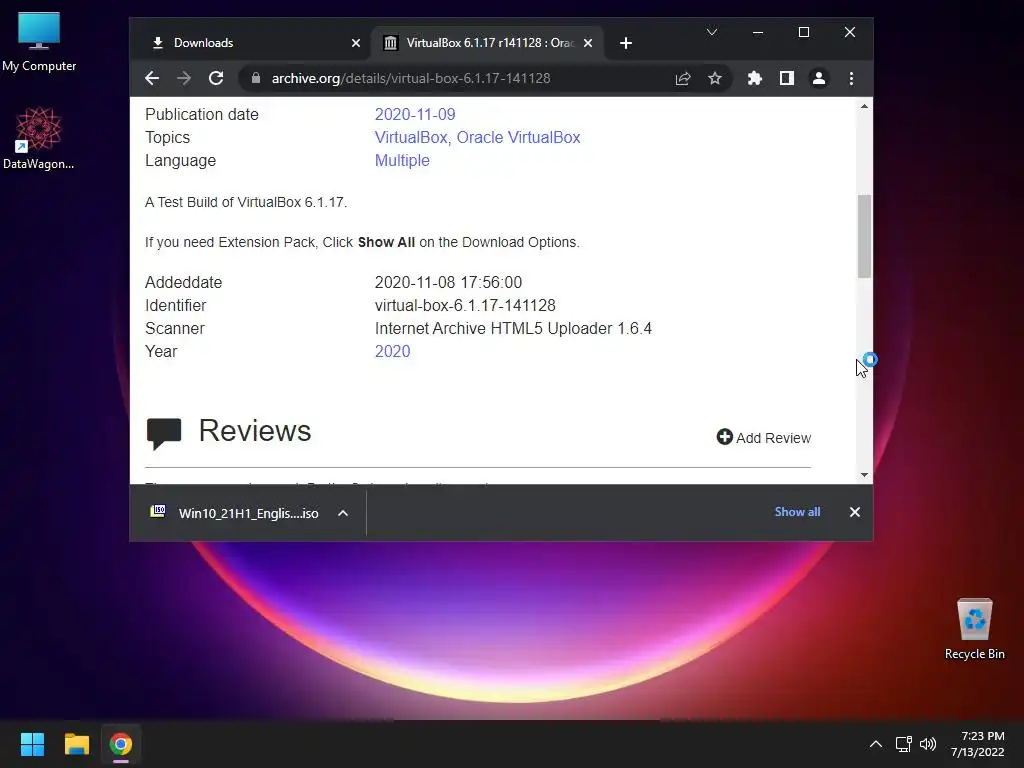Minimize the Chrome window
1024x768 pixels.
(x=758, y=32)
